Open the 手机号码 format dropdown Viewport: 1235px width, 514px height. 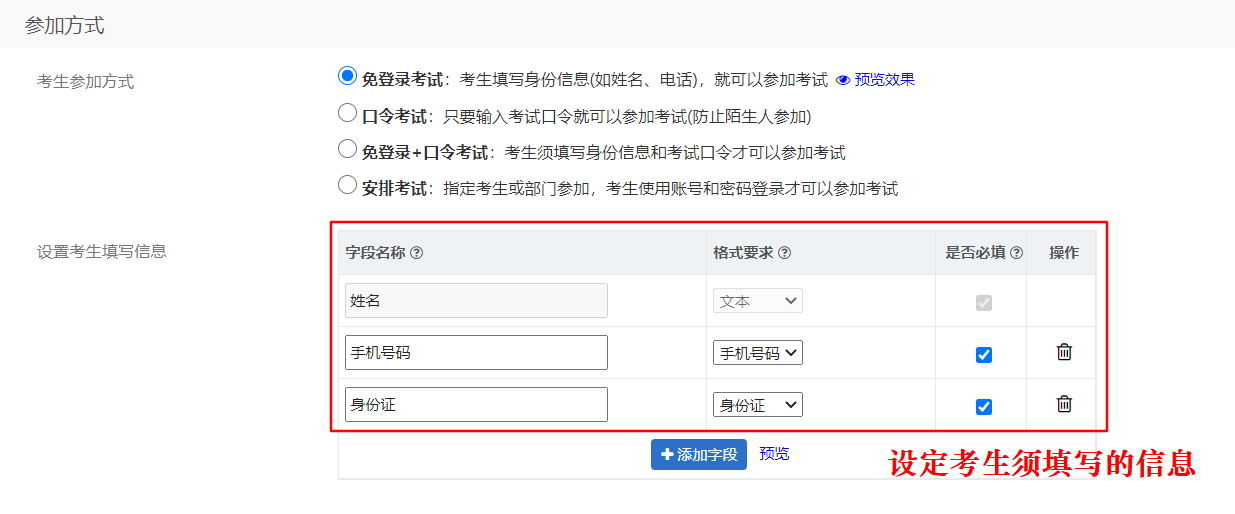coord(758,353)
